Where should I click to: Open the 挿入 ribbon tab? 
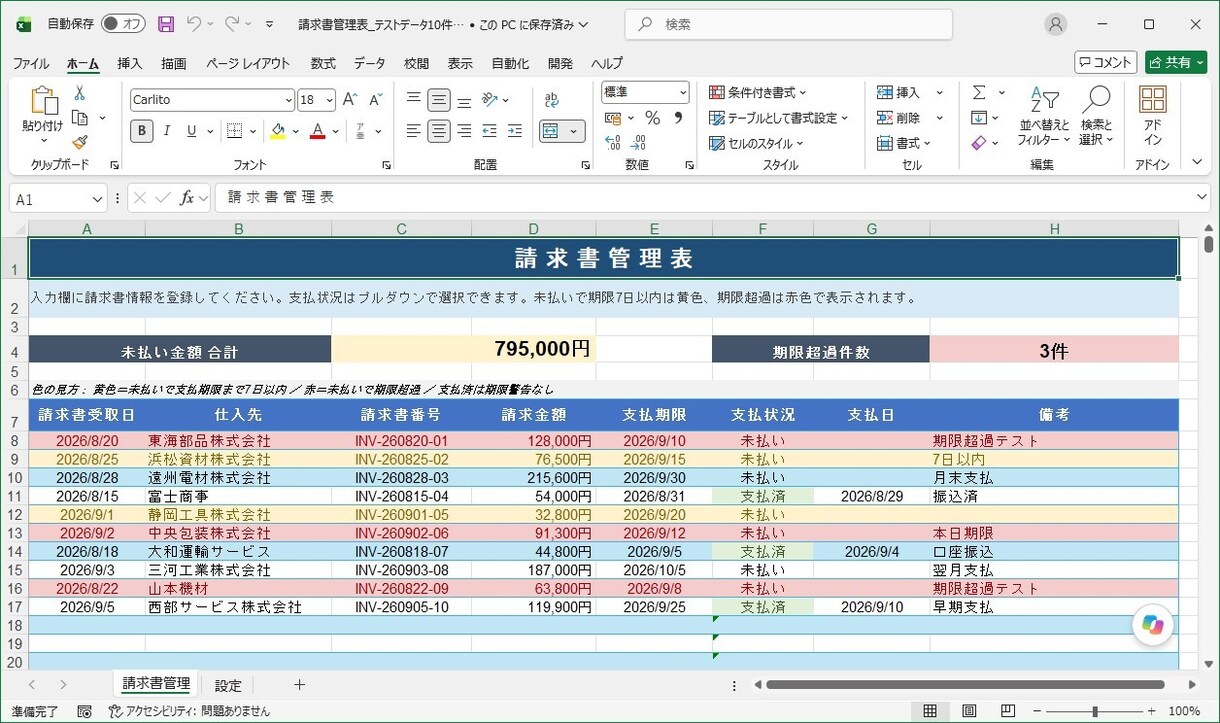pyautogui.click(x=130, y=63)
